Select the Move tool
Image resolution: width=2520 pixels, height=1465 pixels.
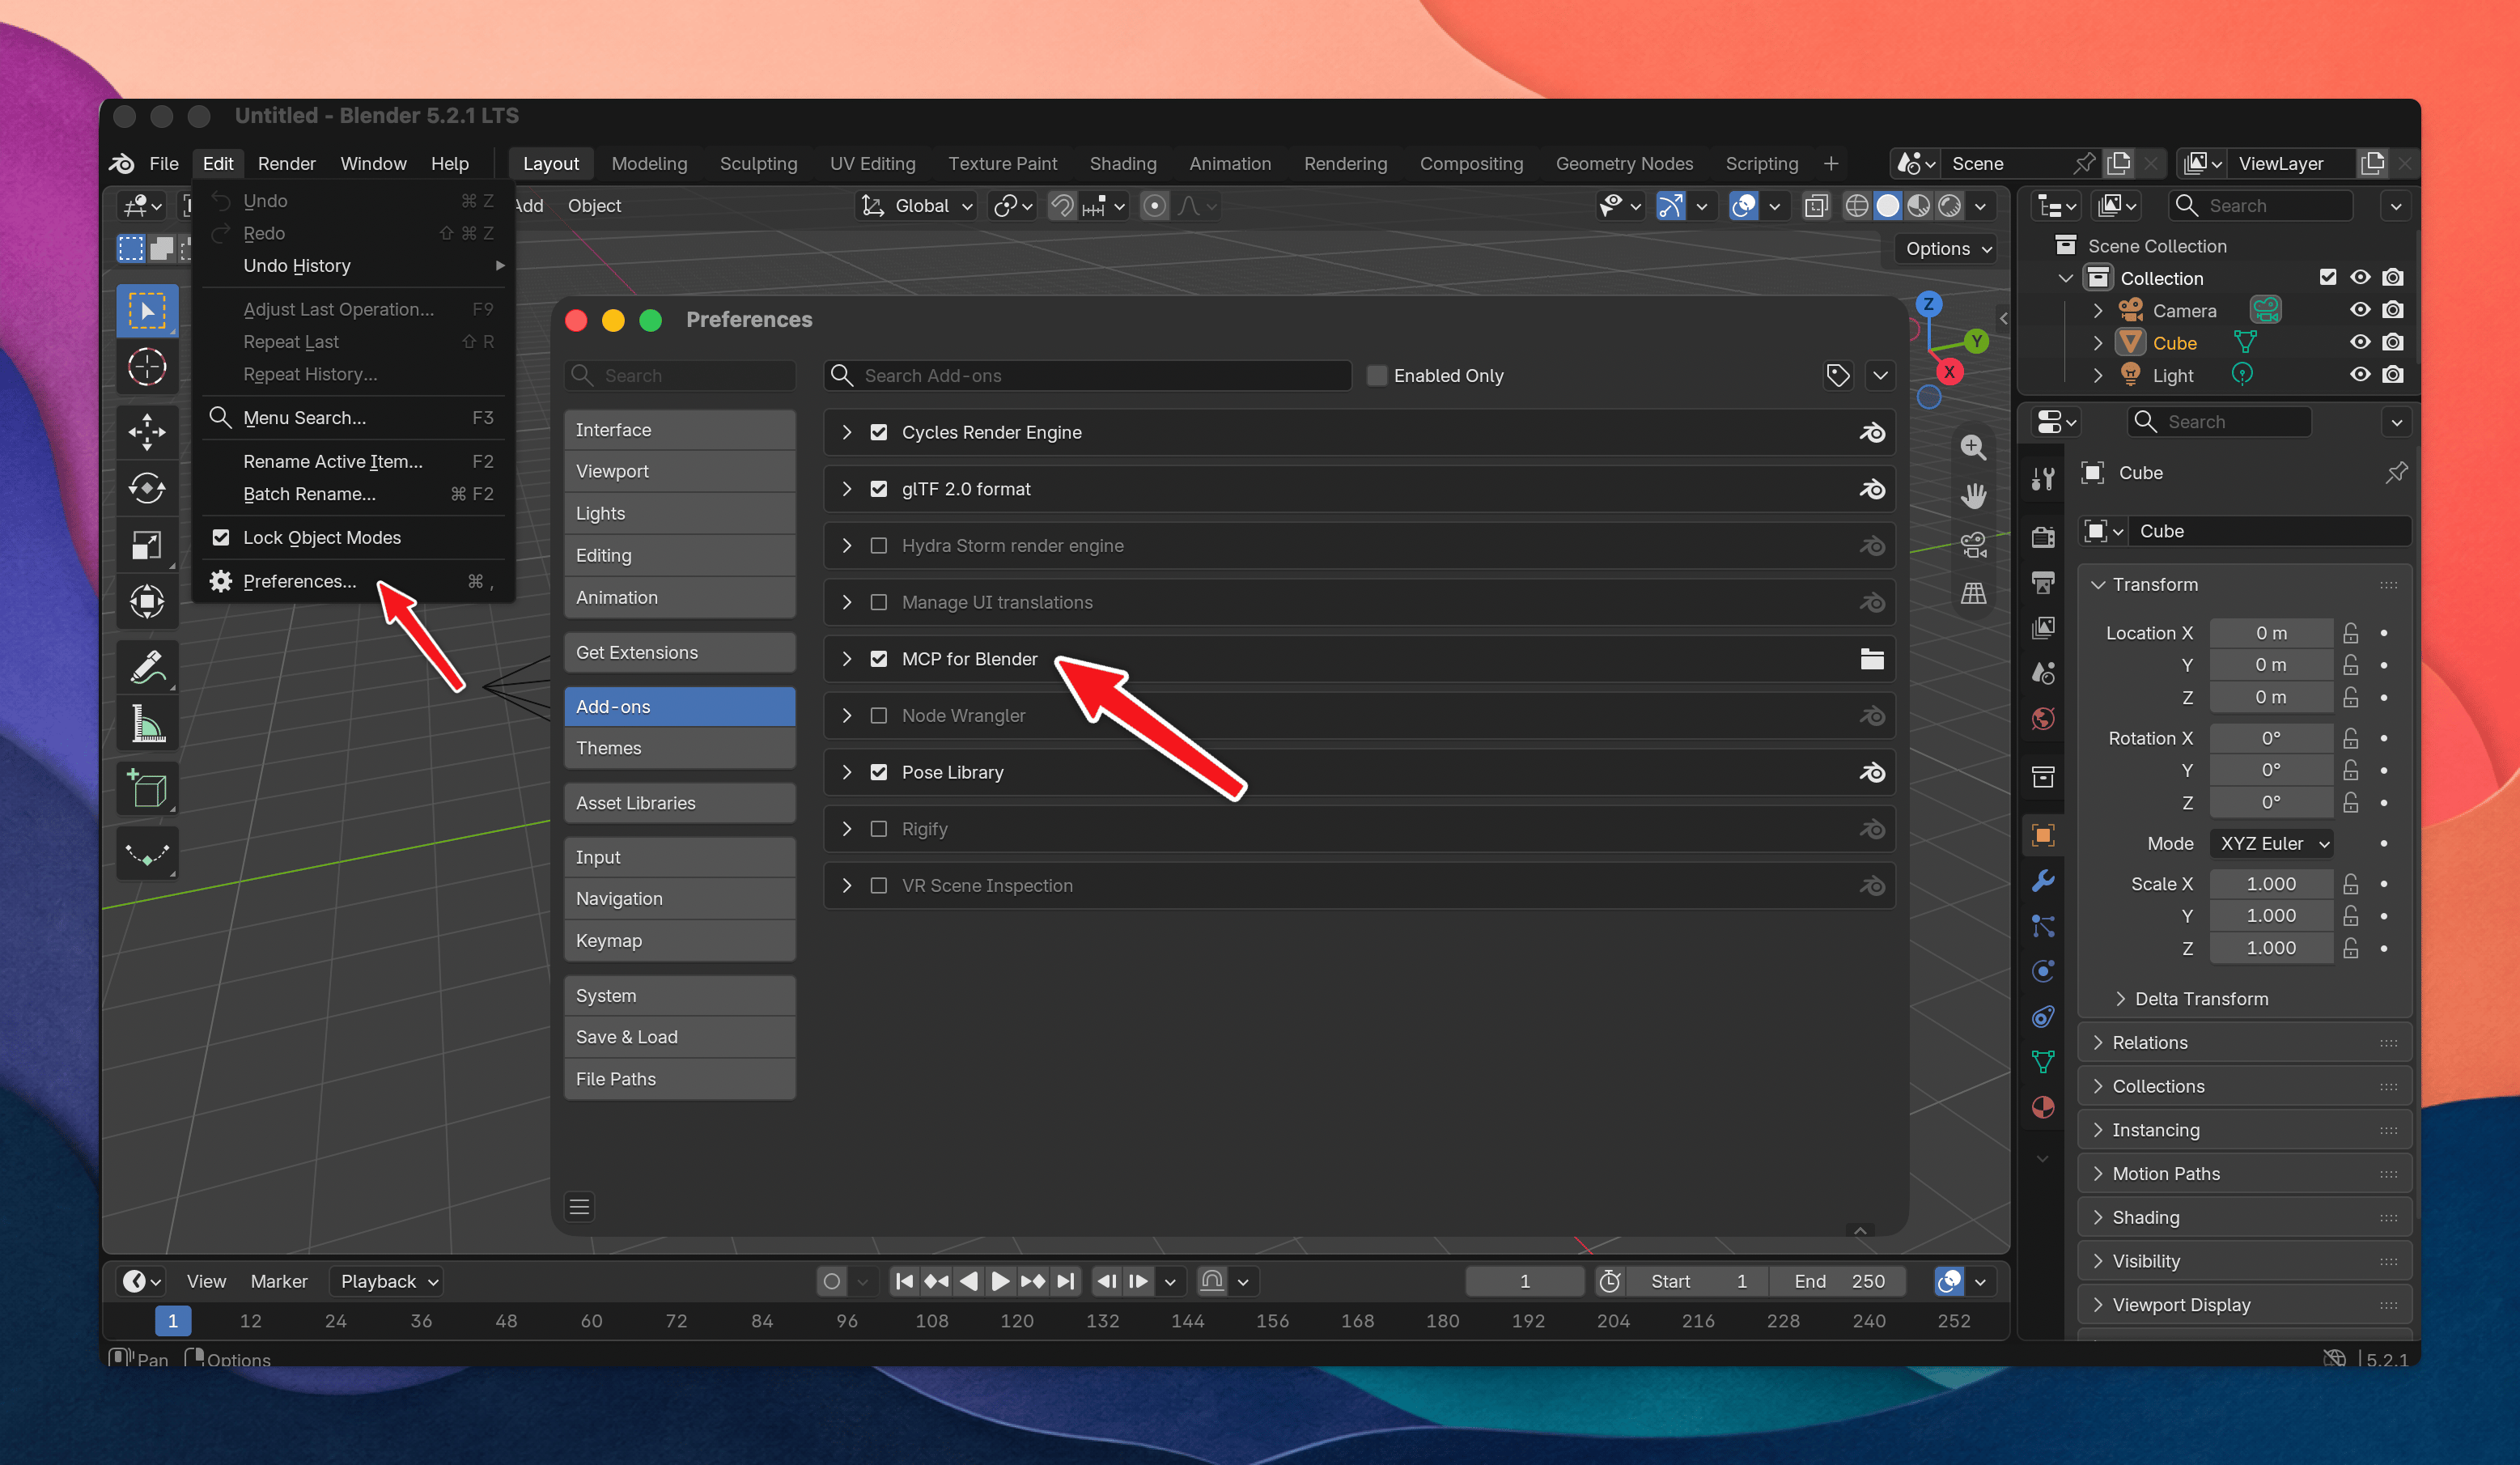(147, 432)
